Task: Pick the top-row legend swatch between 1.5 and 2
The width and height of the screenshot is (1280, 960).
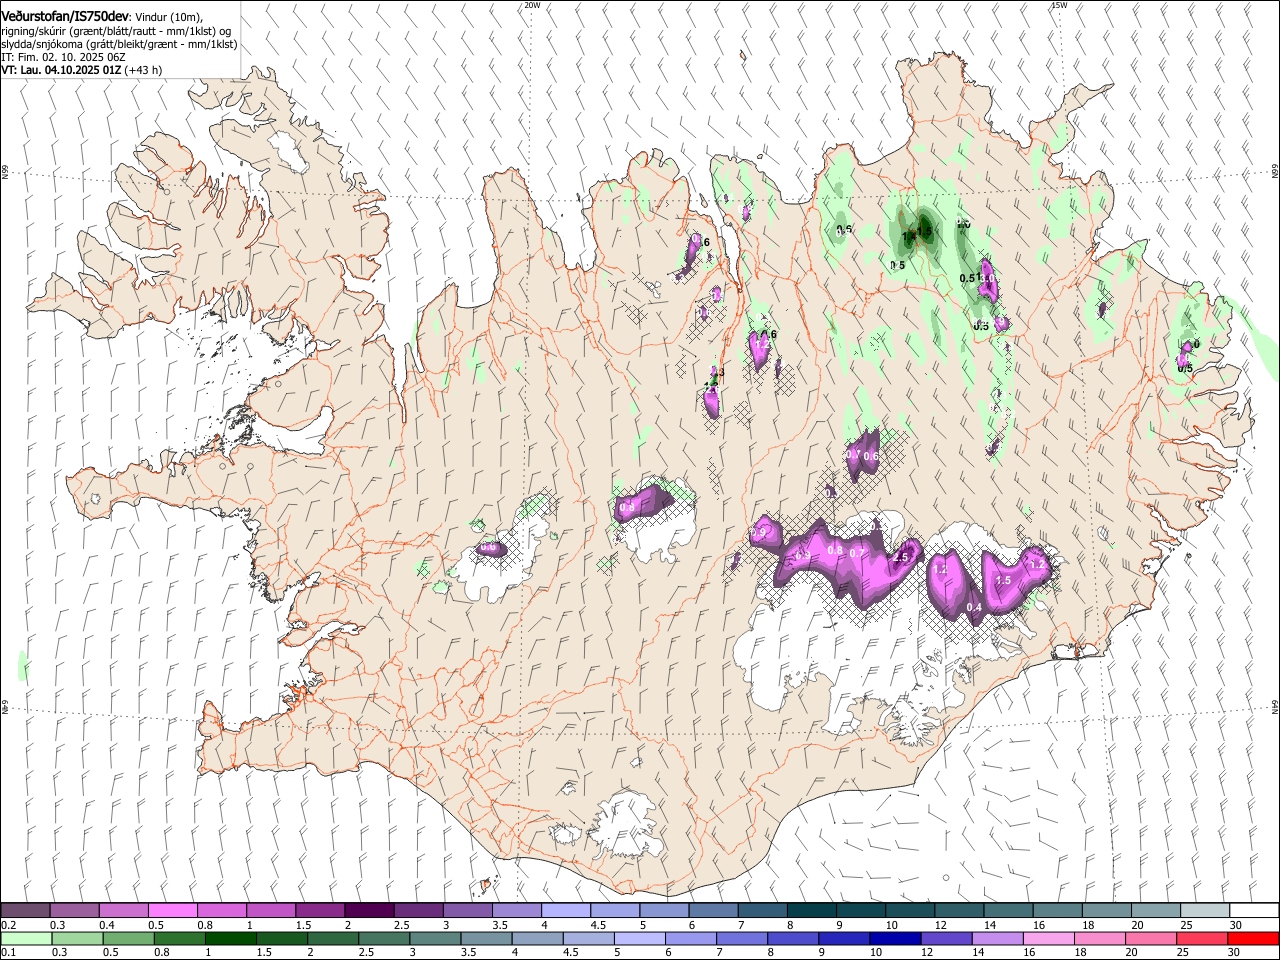Action: (x=320, y=911)
